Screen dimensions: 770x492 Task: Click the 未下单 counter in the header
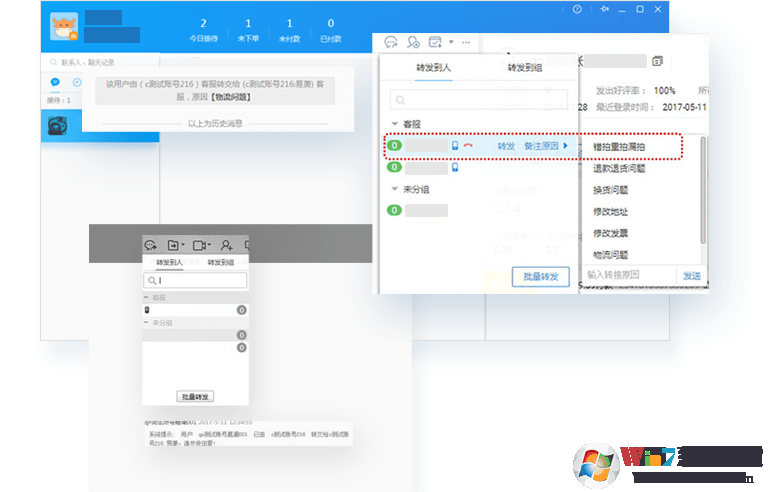[x=248, y=29]
